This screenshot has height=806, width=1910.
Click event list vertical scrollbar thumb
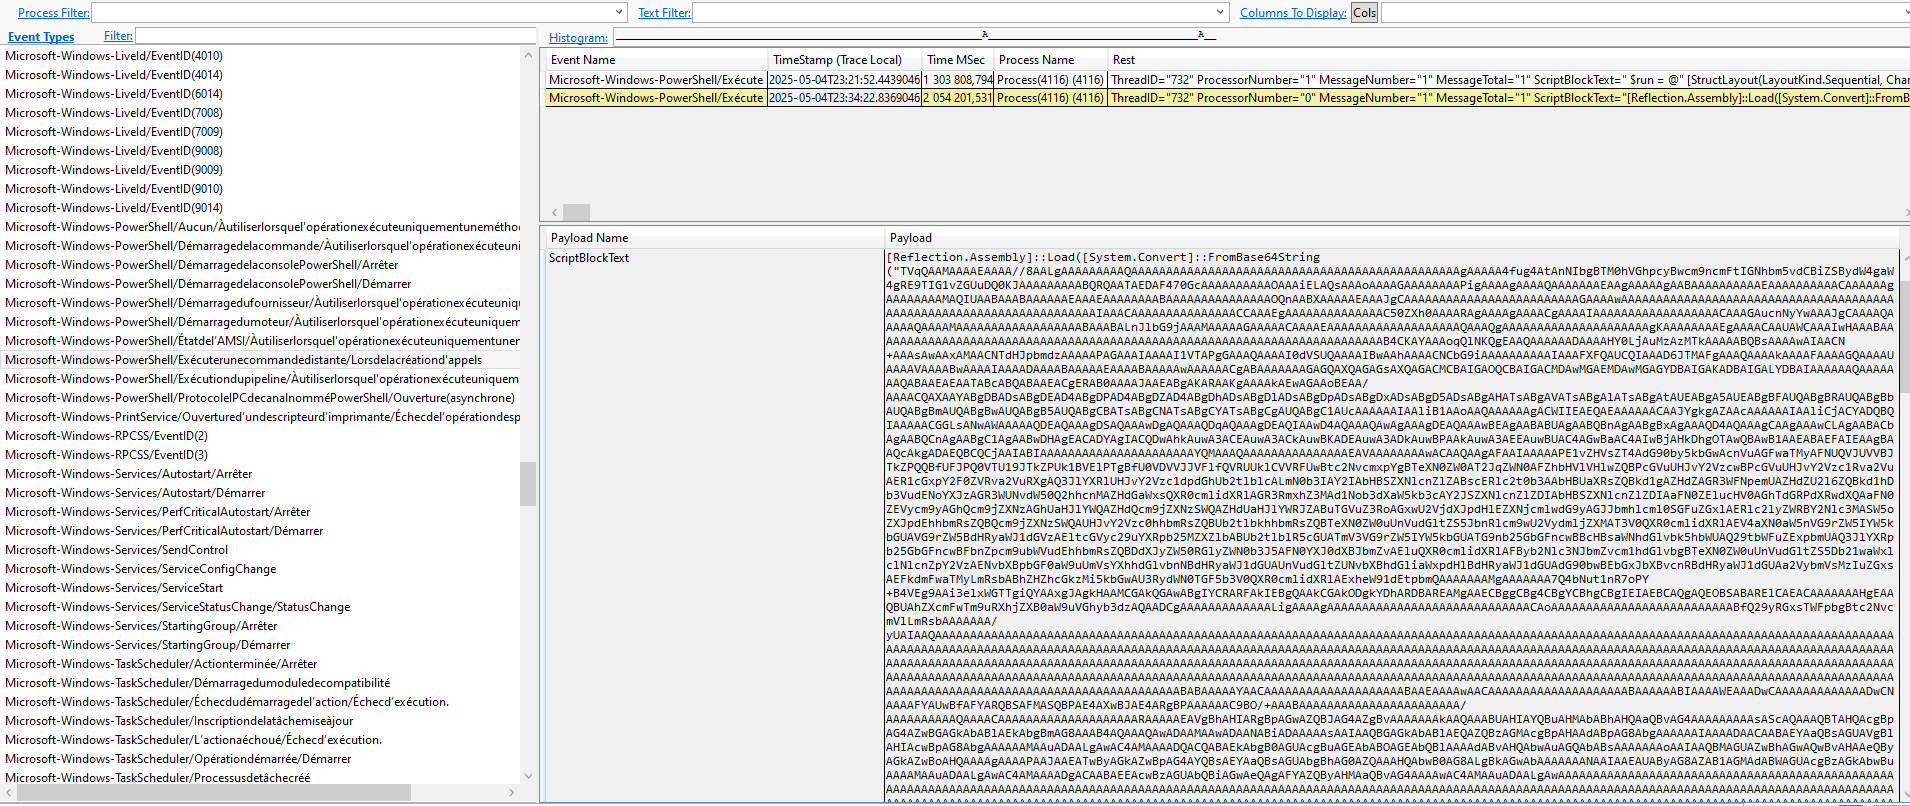[528, 484]
